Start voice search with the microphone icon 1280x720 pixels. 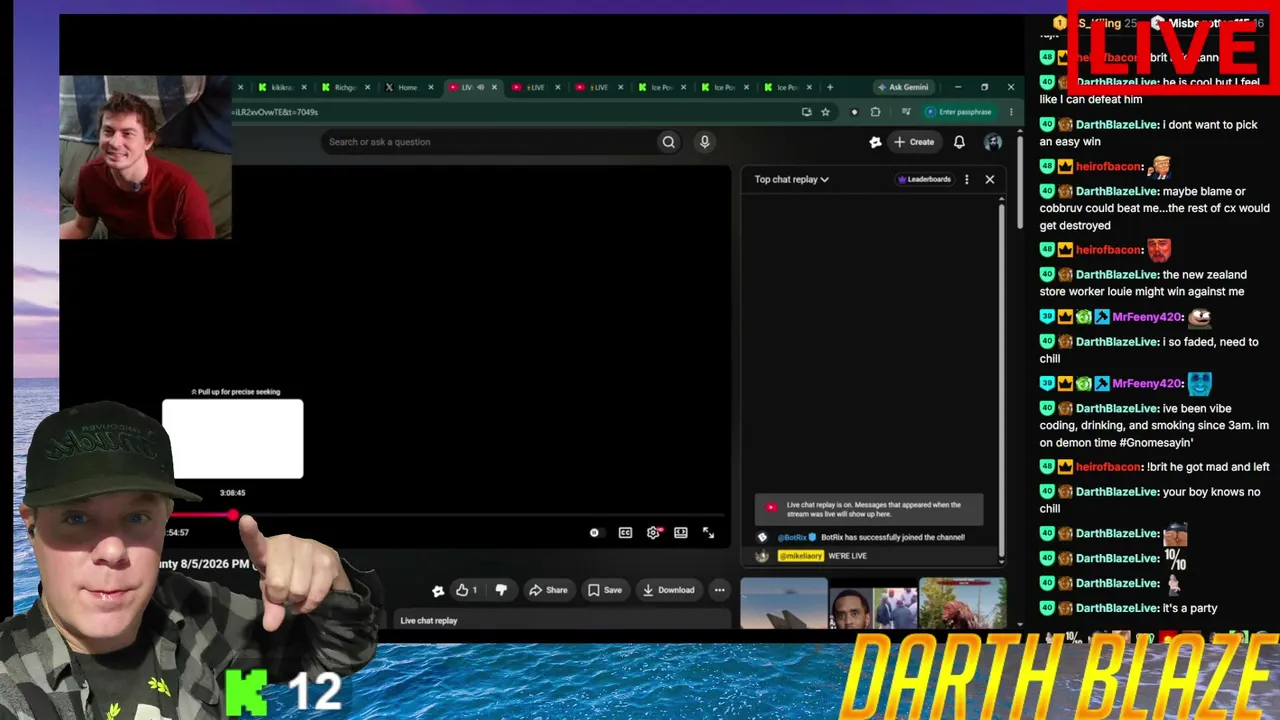click(x=704, y=142)
